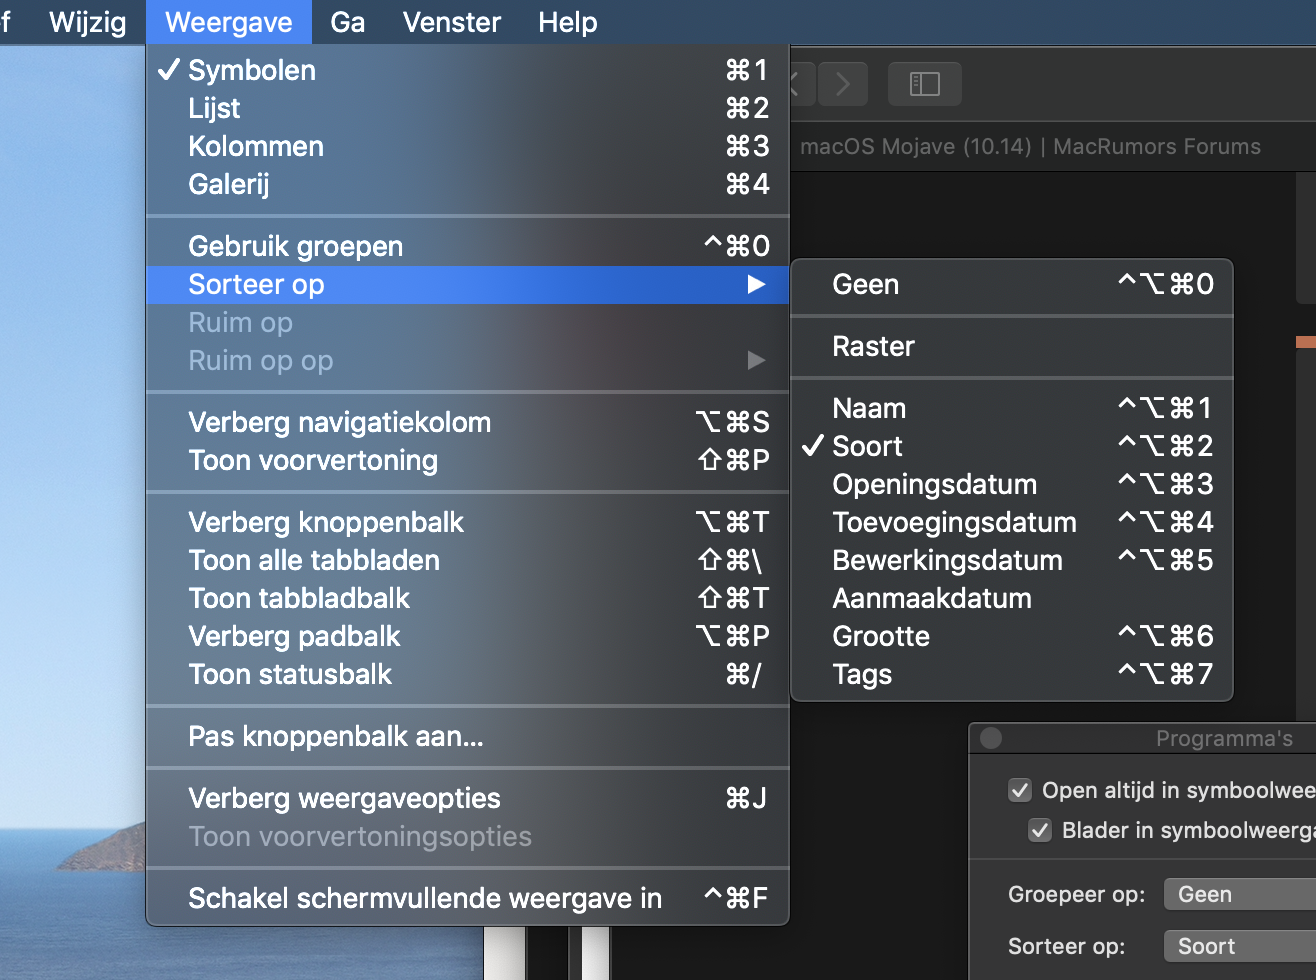The height and width of the screenshot is (980, 1316).
Task: Sort by Naam in the submenu
Action: [x=869, y=408]
